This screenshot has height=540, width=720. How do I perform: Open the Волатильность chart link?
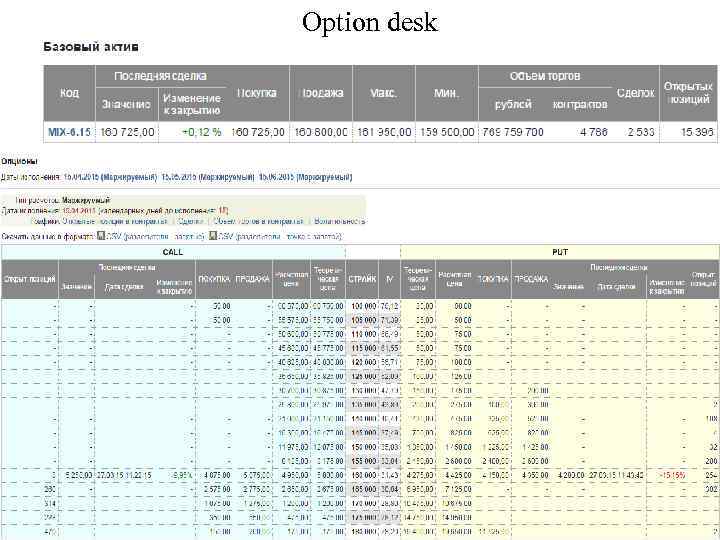point(340,221)
